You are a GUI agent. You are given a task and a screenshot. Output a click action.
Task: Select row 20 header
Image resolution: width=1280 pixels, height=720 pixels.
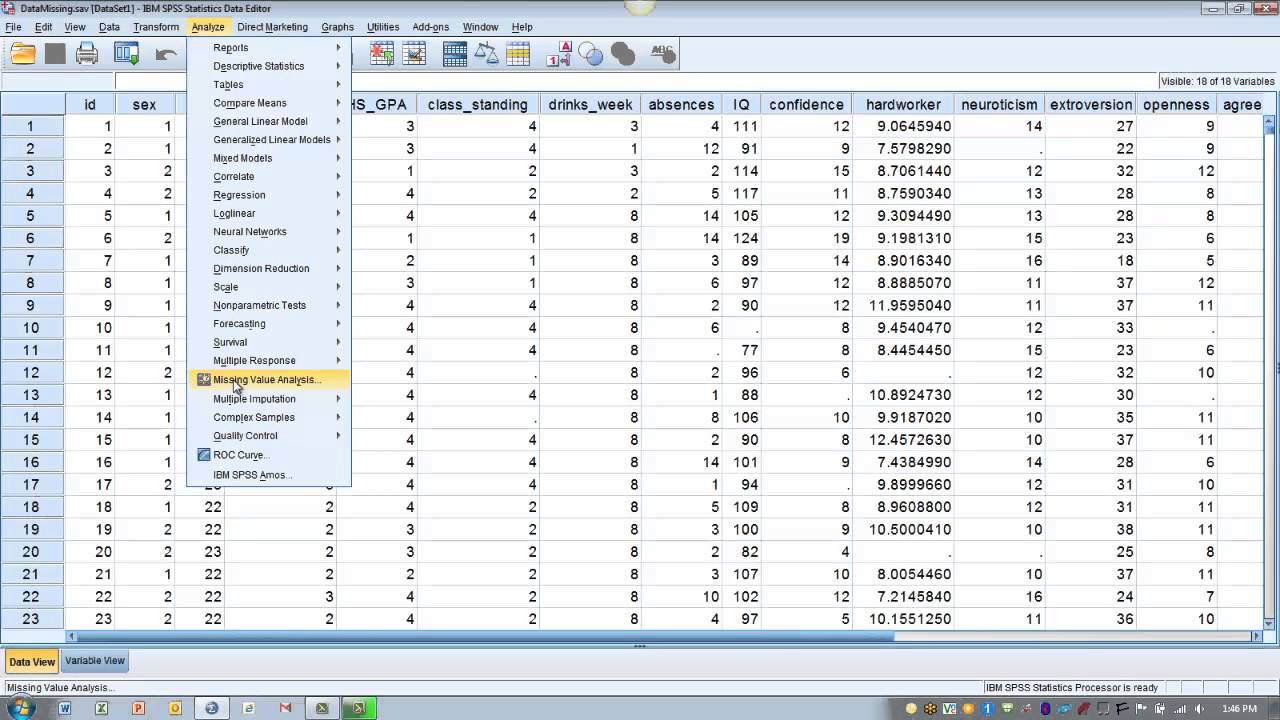pyautogui.click(x=31, y=551)
